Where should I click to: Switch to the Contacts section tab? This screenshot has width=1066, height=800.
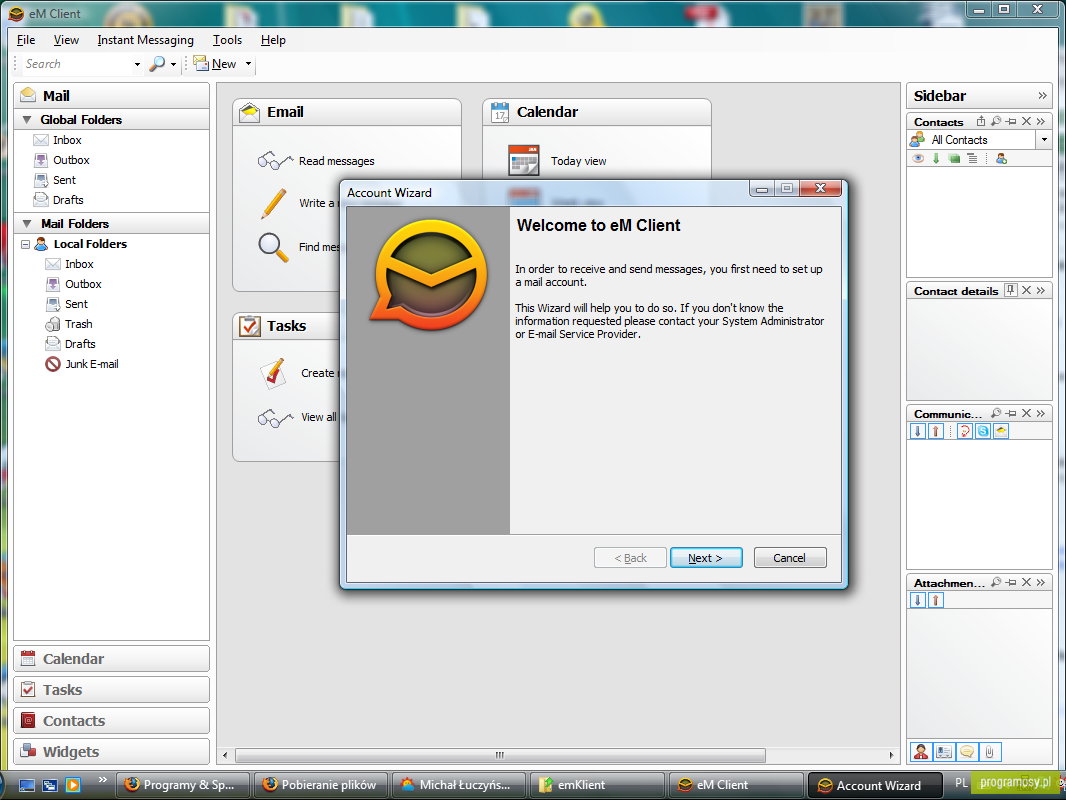[111, 720]
